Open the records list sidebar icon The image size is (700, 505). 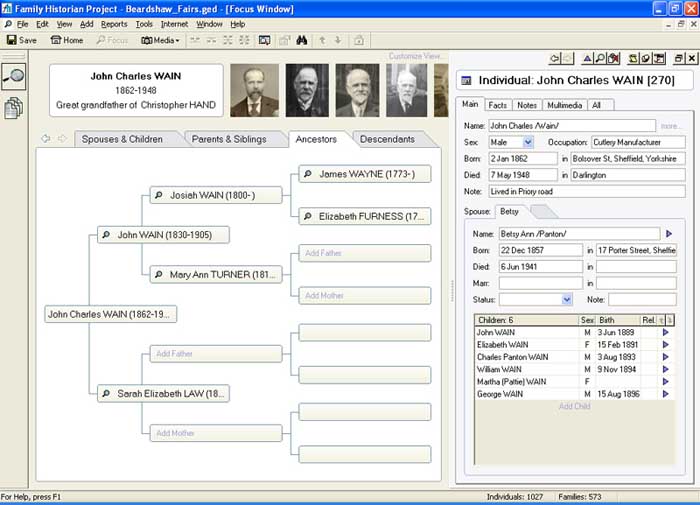(x=14, y=109)
